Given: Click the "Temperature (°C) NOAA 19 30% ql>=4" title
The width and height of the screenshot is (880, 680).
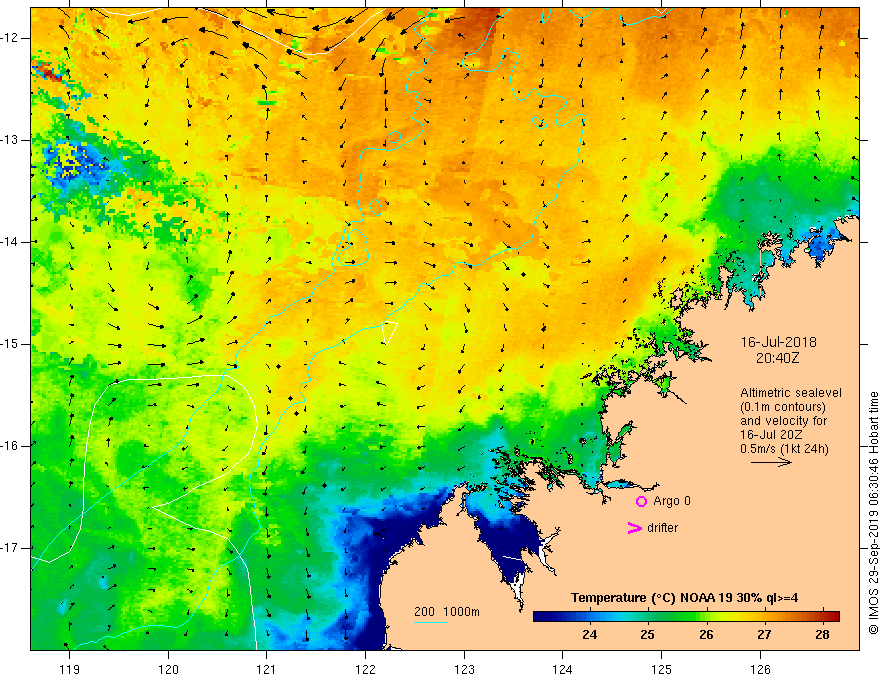Looking at the screenshot, I should pyautogui.click(x=684, y=598).
